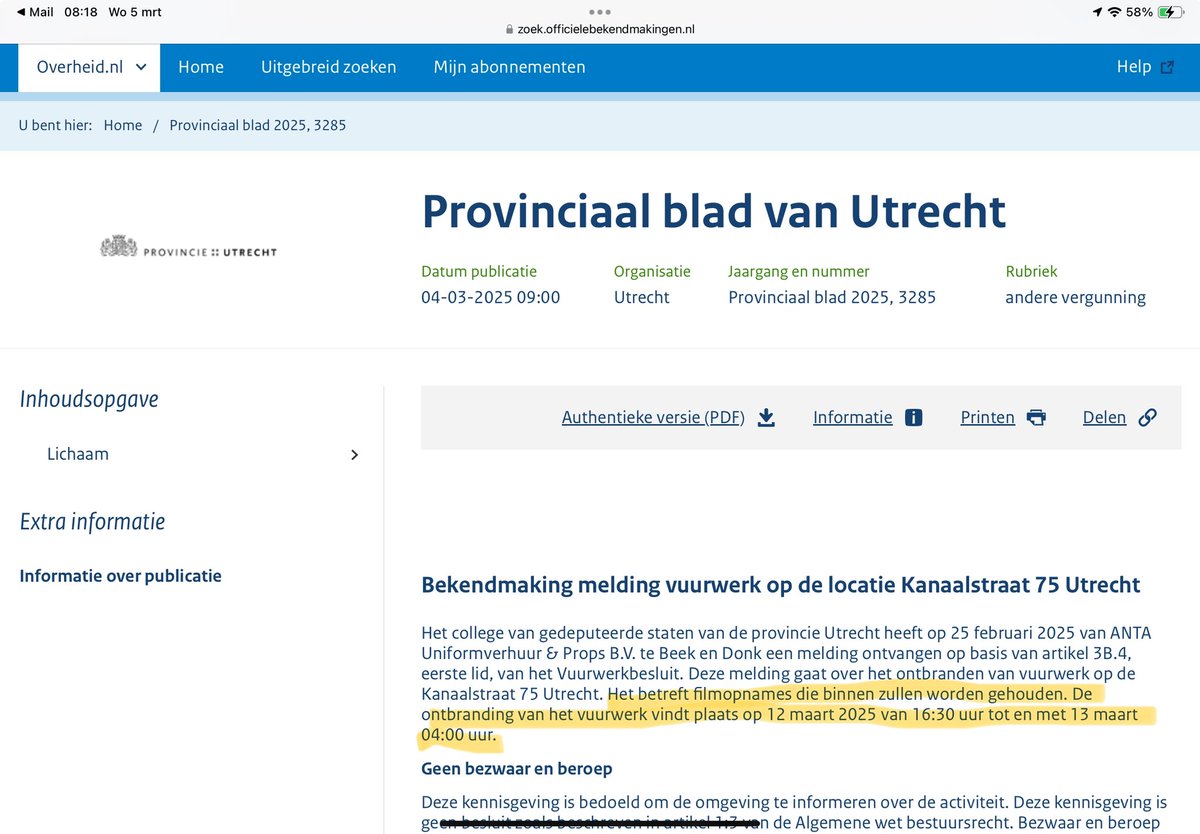Image resolution: width=1200 pixels, height=834 pixels.
Task: Click Home in the breadcrumb trail
Action: [122, 125]
